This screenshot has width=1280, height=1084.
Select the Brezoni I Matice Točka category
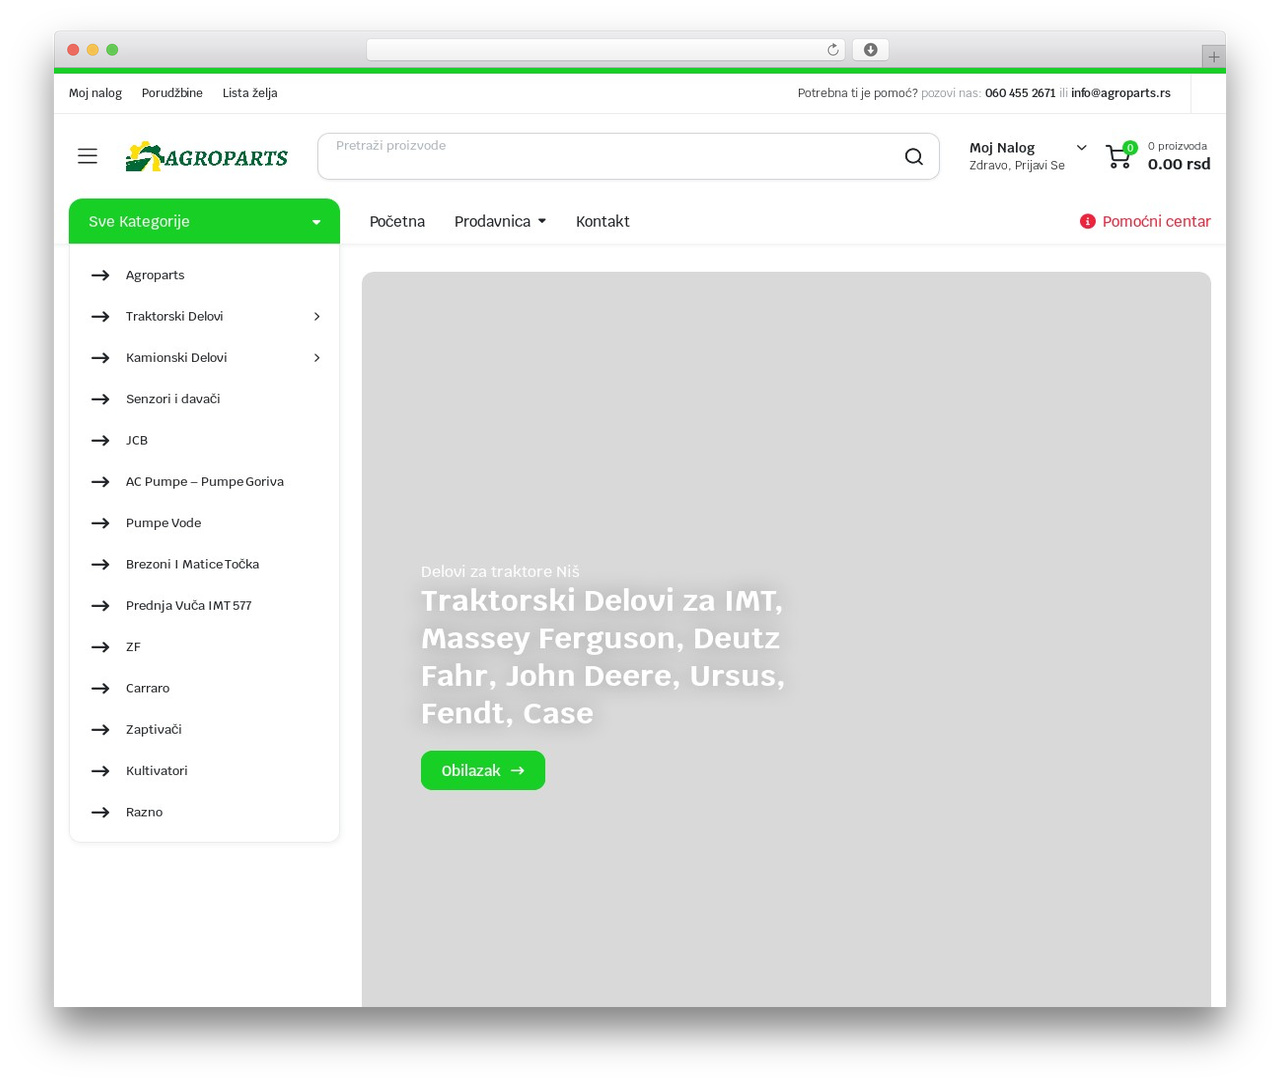click(192, 565)
